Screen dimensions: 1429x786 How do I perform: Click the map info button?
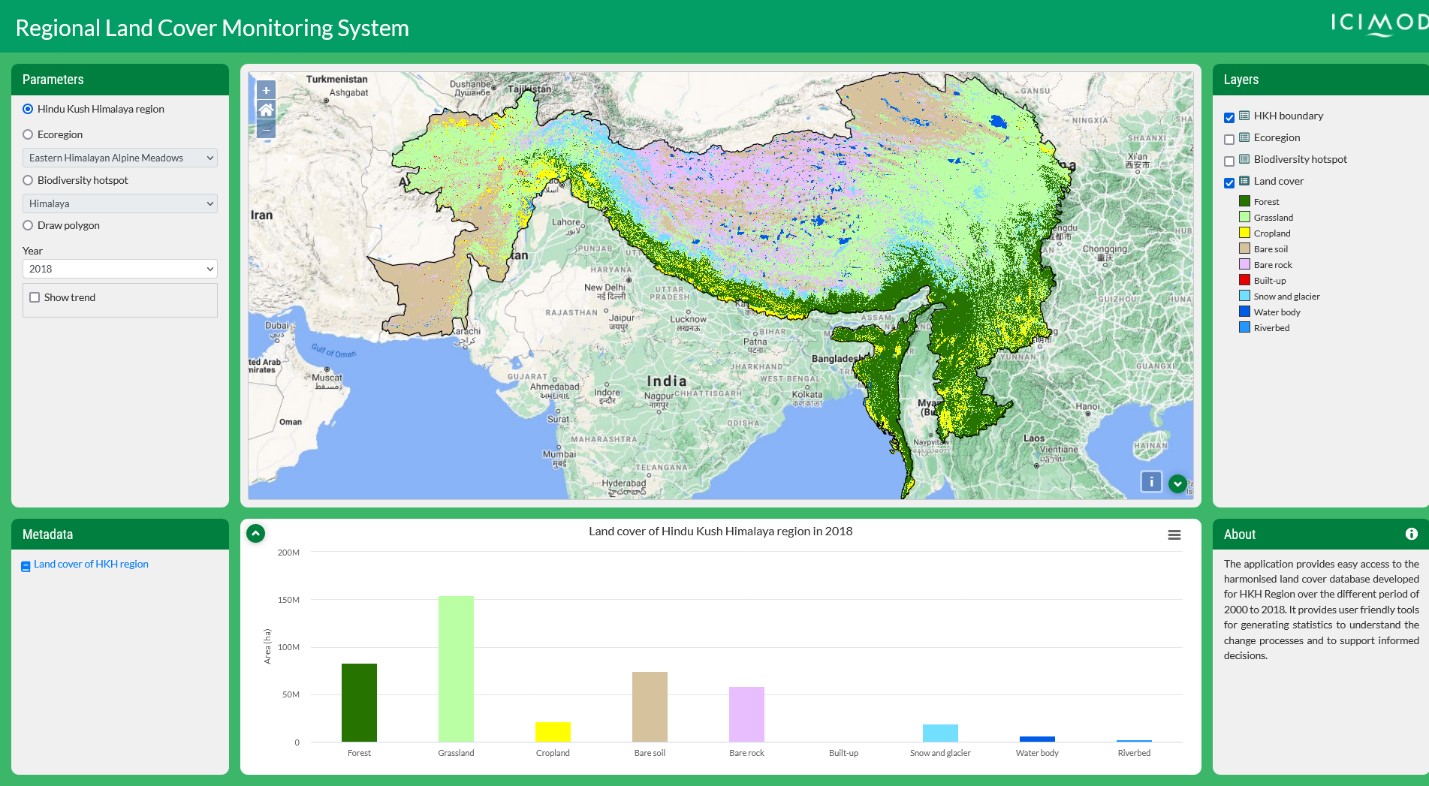[1151, 482]
